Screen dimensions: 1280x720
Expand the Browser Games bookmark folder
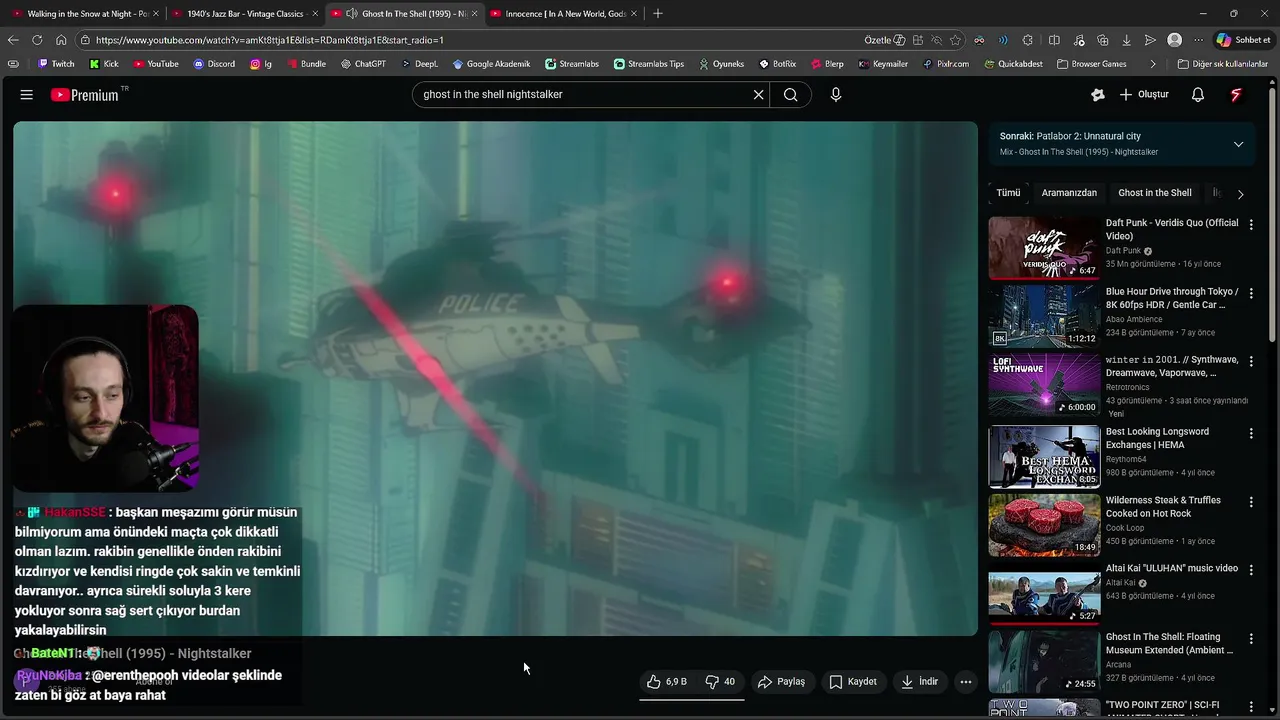point(1092,64)
